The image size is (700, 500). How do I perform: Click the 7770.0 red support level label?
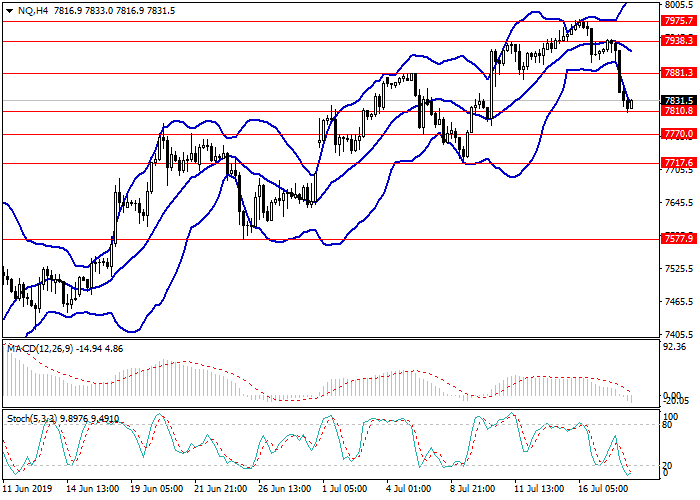[678, 133]
